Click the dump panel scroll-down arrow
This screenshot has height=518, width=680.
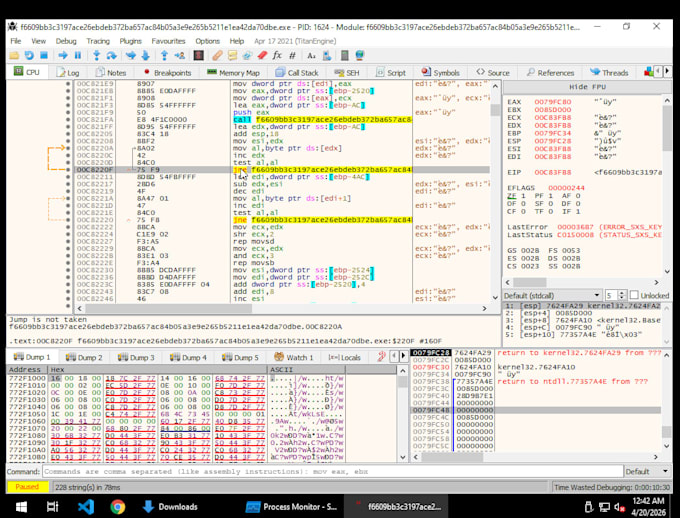point(402,457)
